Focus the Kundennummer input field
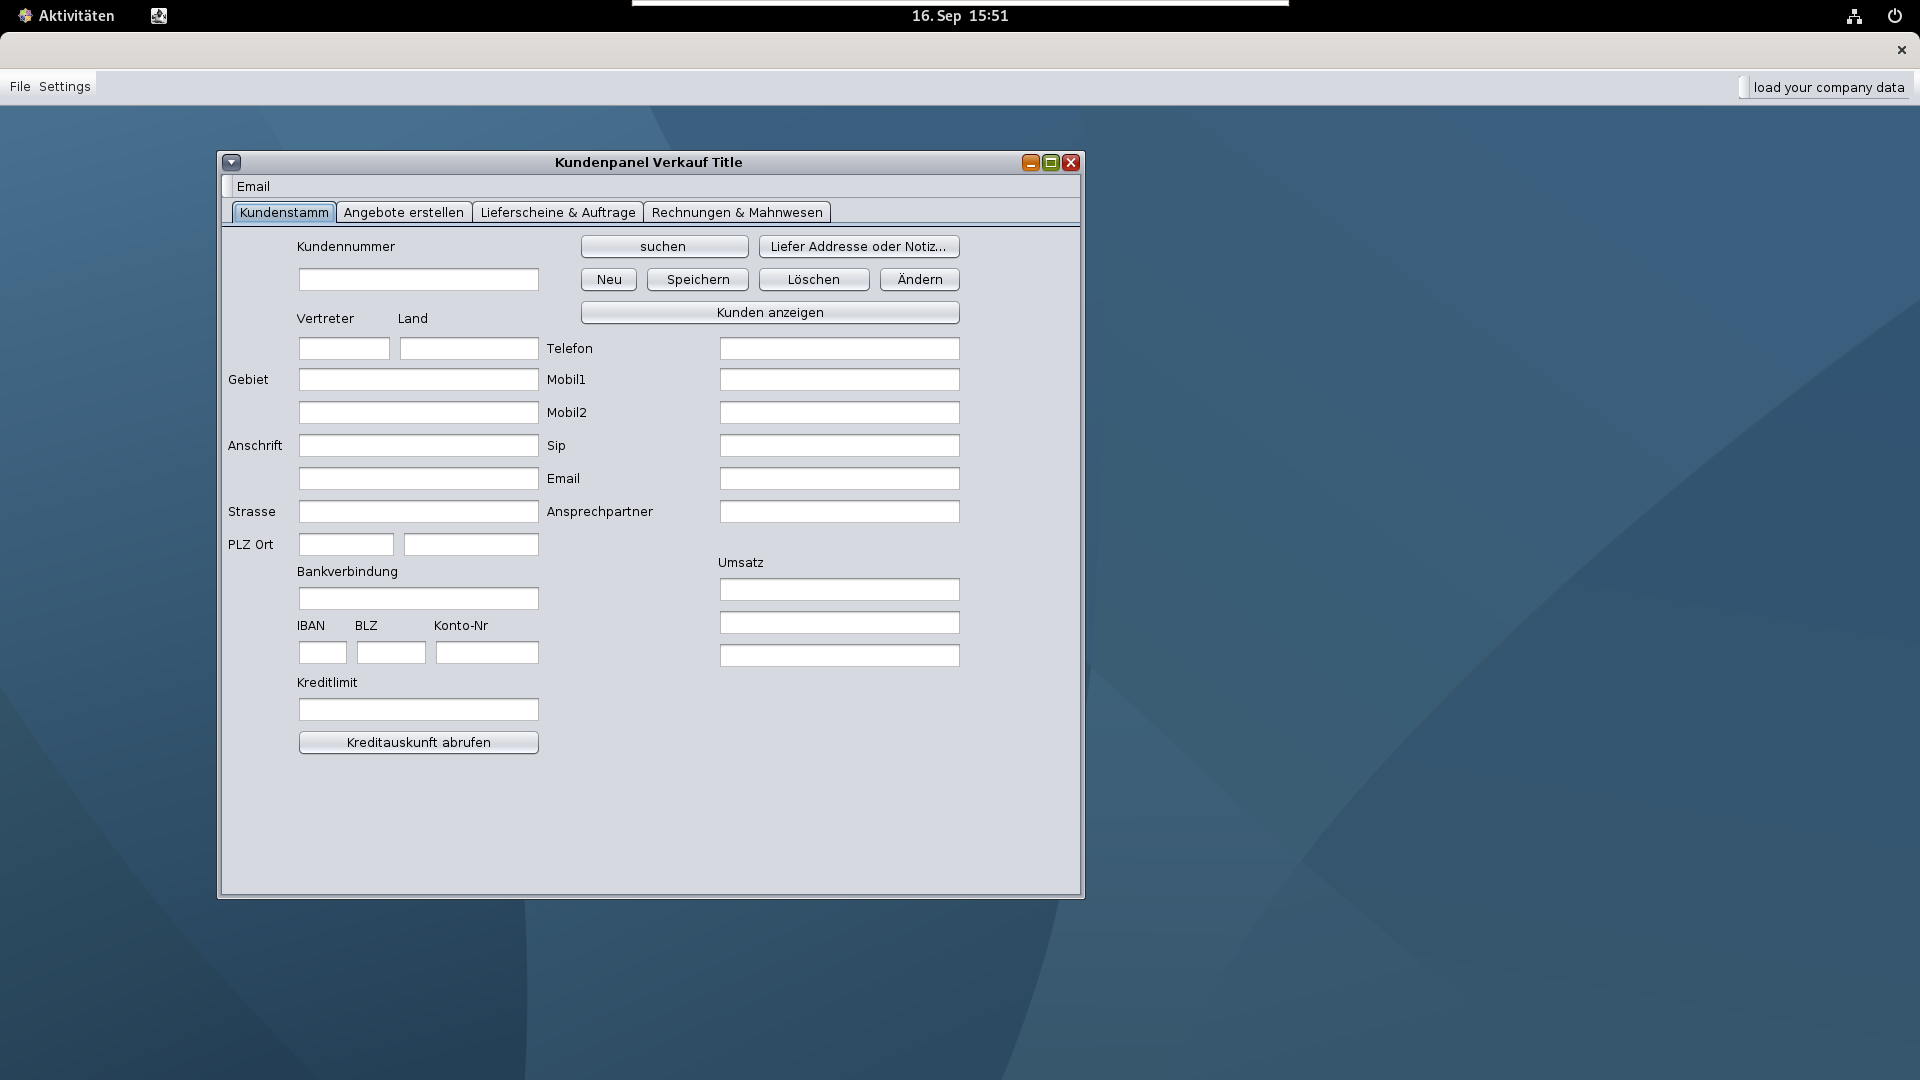The height and width of the screenshot is (1080, 1920). pos(418,280)
